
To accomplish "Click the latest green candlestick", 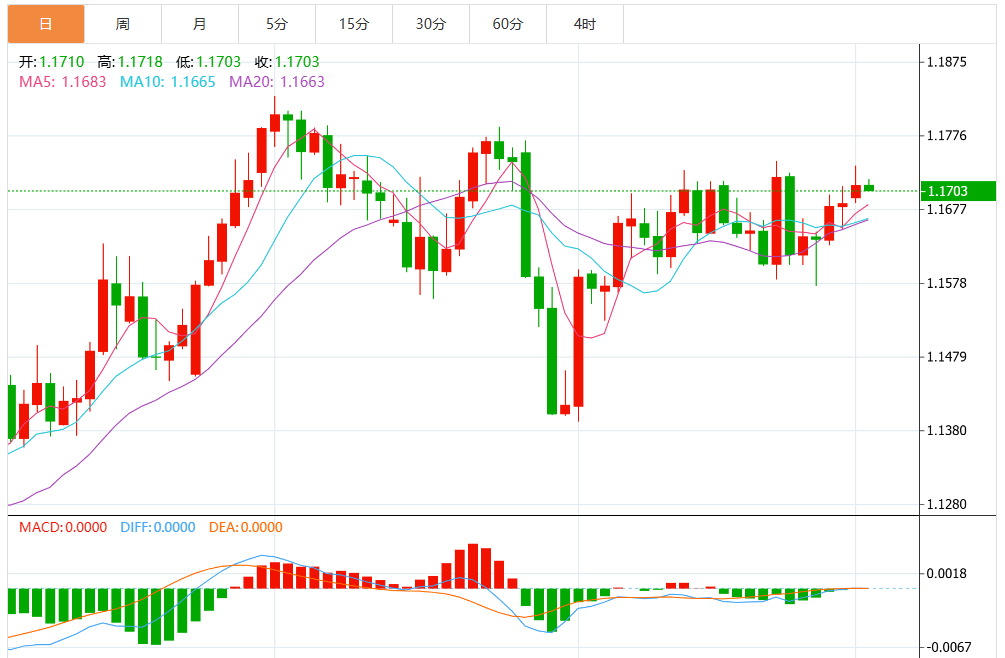I will coord(869,186).
